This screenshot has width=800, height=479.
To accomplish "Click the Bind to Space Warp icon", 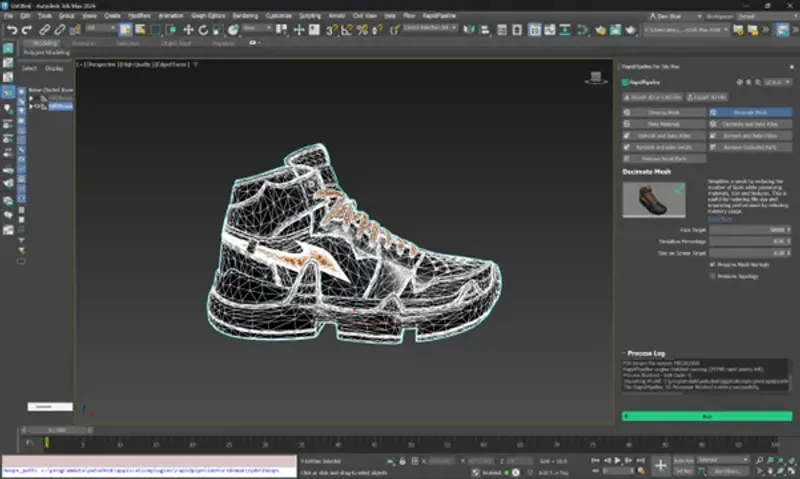I will click(x=75, y=30).
